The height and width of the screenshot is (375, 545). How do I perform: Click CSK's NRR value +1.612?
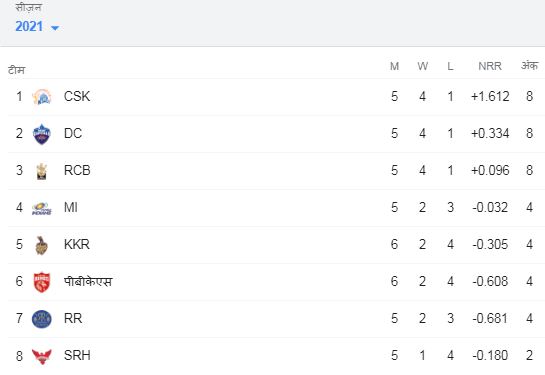click(490, 96)
